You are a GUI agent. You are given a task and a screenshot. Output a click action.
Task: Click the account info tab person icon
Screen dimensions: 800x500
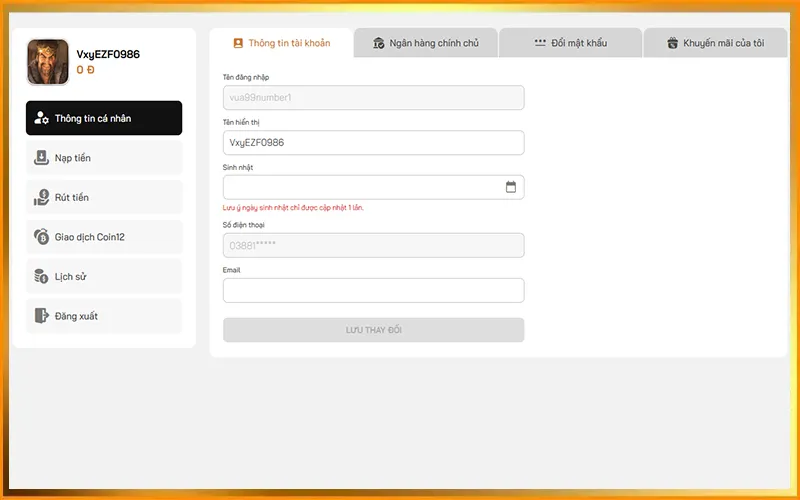(238, 43)
